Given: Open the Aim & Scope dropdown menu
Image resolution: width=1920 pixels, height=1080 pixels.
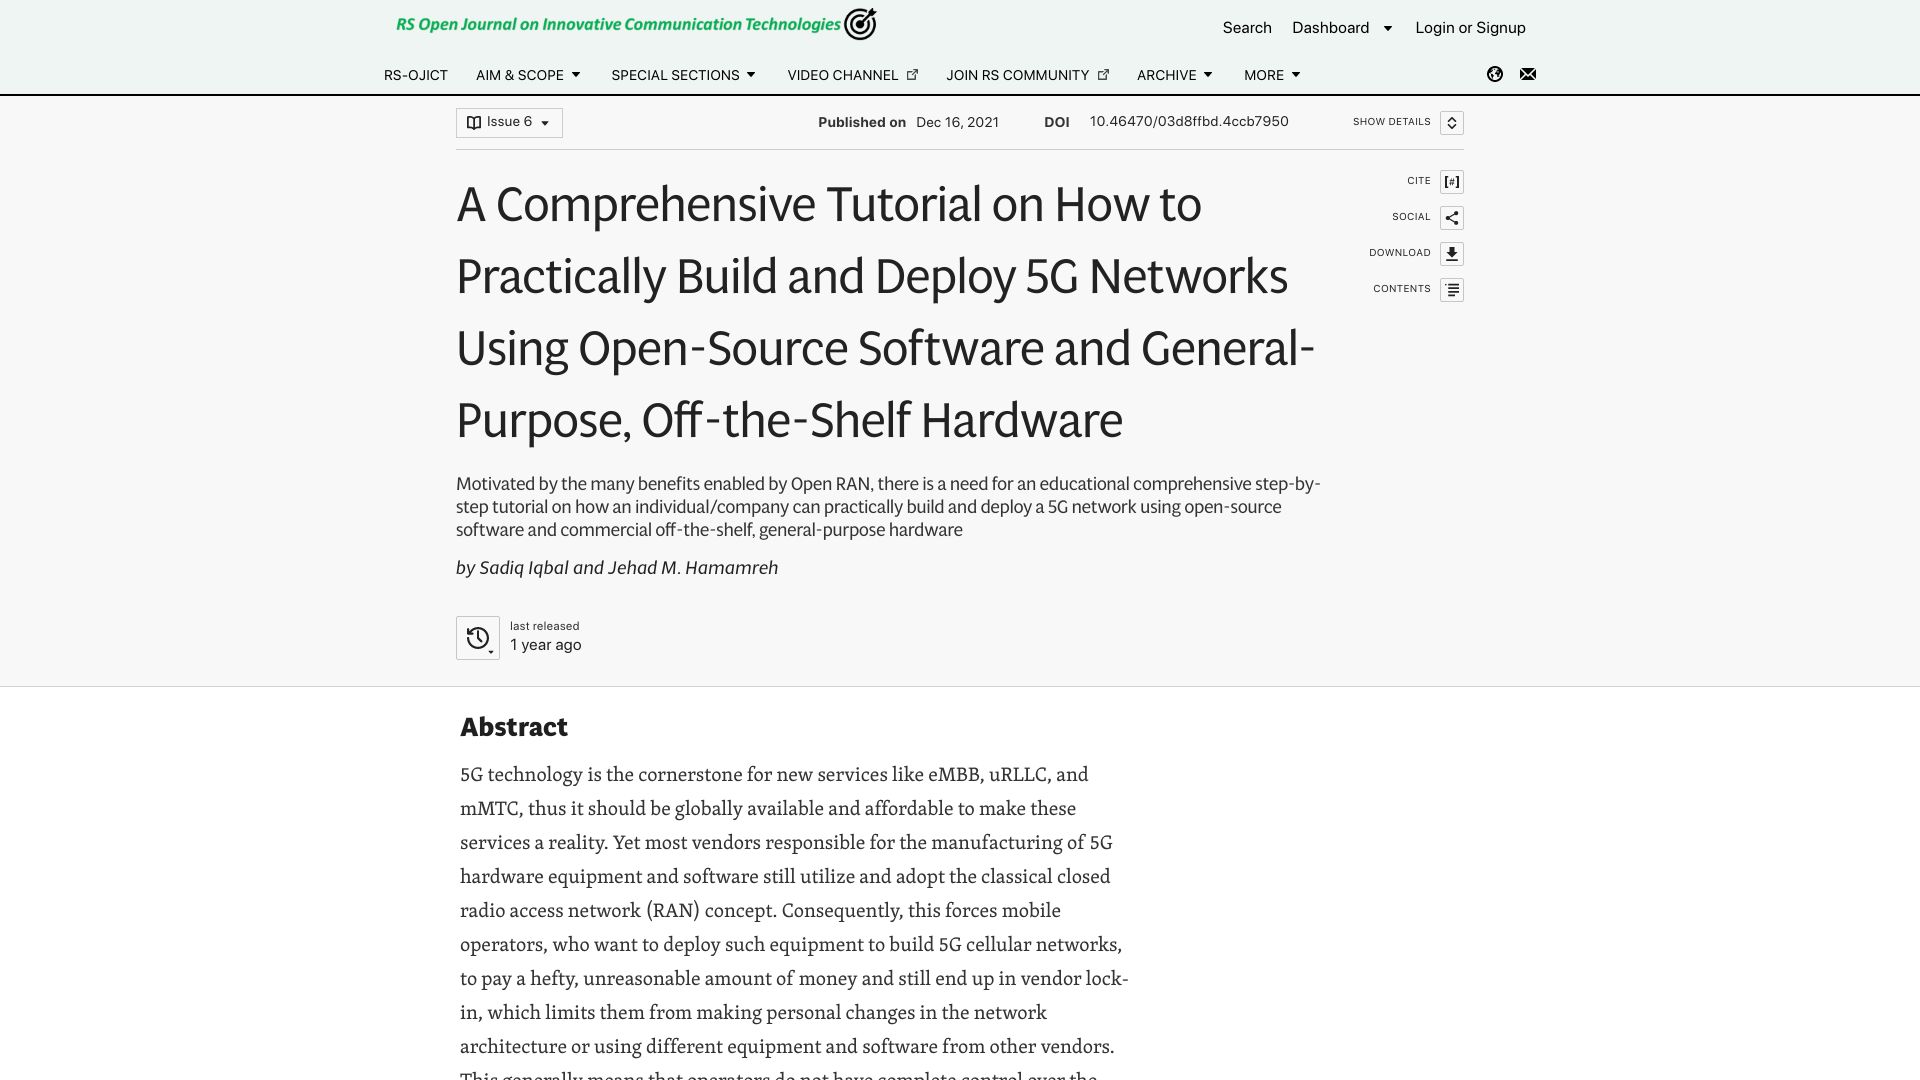Looking at the screenshot, I should [x=528, y=75].
